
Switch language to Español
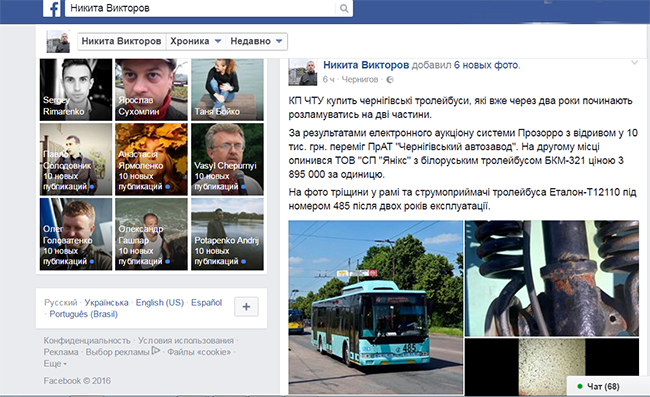click(x=206, y=303)
